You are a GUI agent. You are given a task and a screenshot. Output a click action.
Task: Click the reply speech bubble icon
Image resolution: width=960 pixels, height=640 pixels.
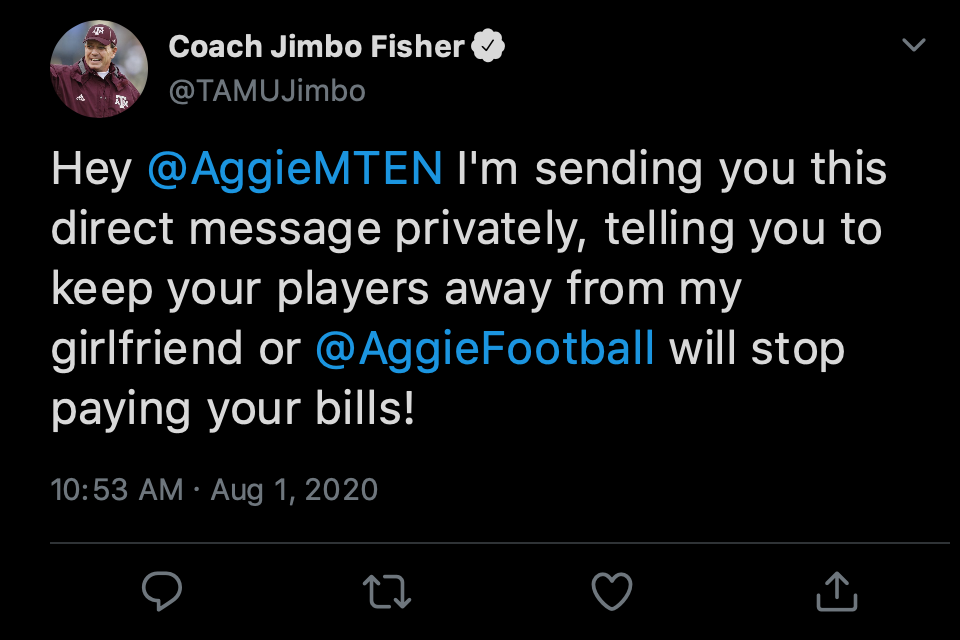[x=161, y=591]
